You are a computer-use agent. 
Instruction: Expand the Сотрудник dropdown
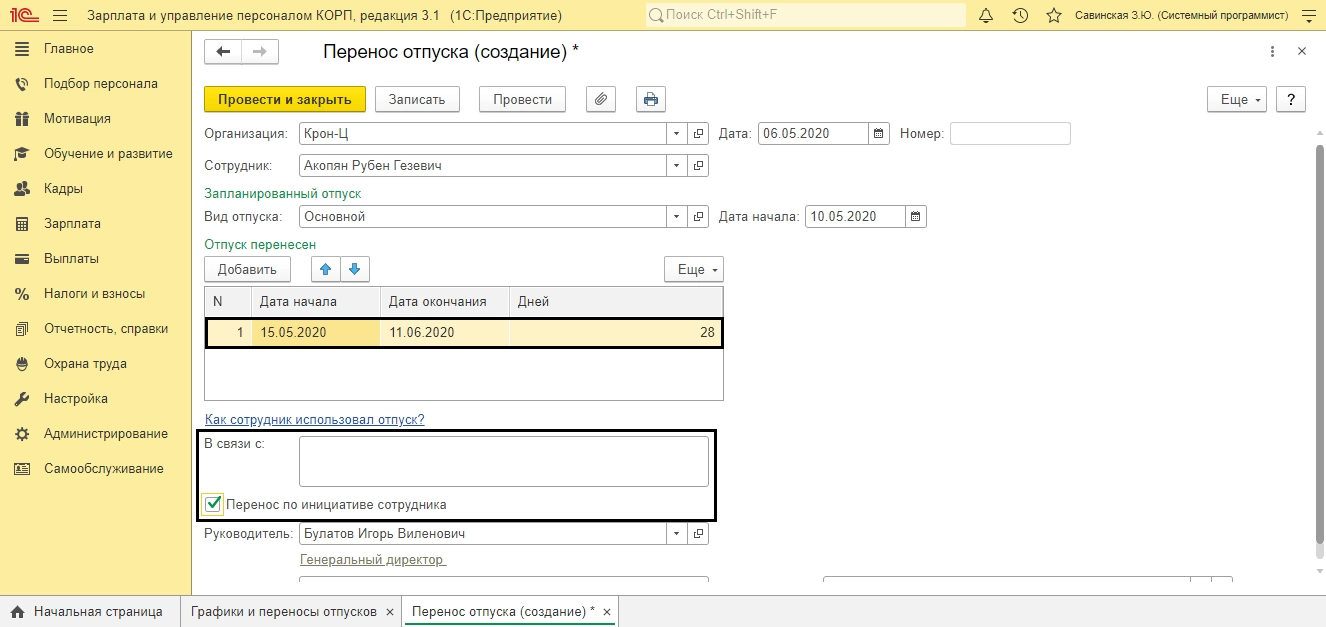tap(677, 165)
